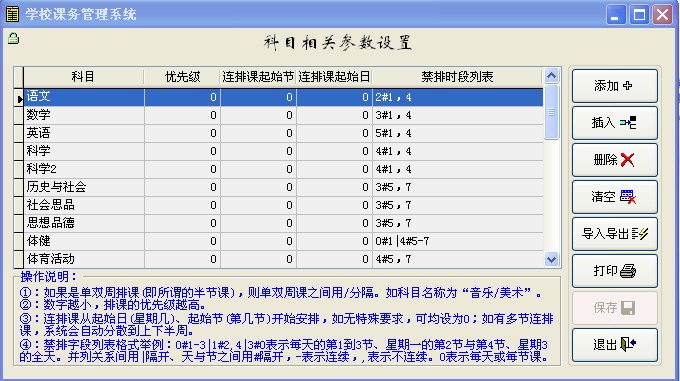The width and height of the screenshot is (680, 381).
Task: Click the 禁排时段列表 column header
Action: (x=457, y=77)
